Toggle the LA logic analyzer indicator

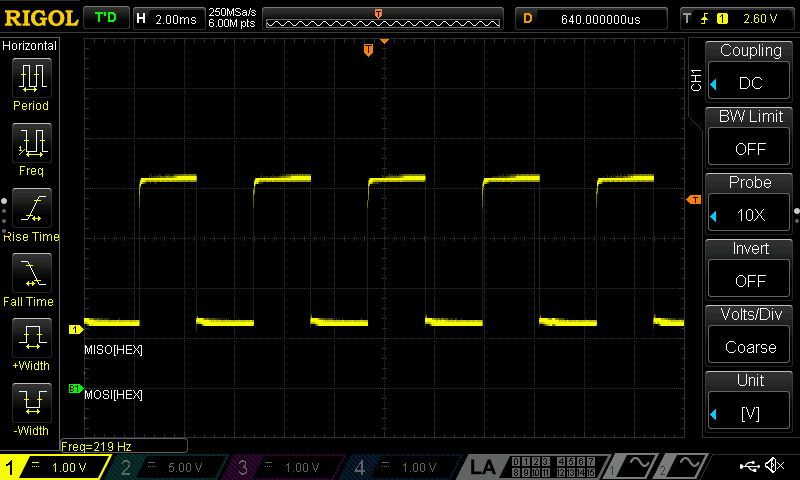(482, 466)
